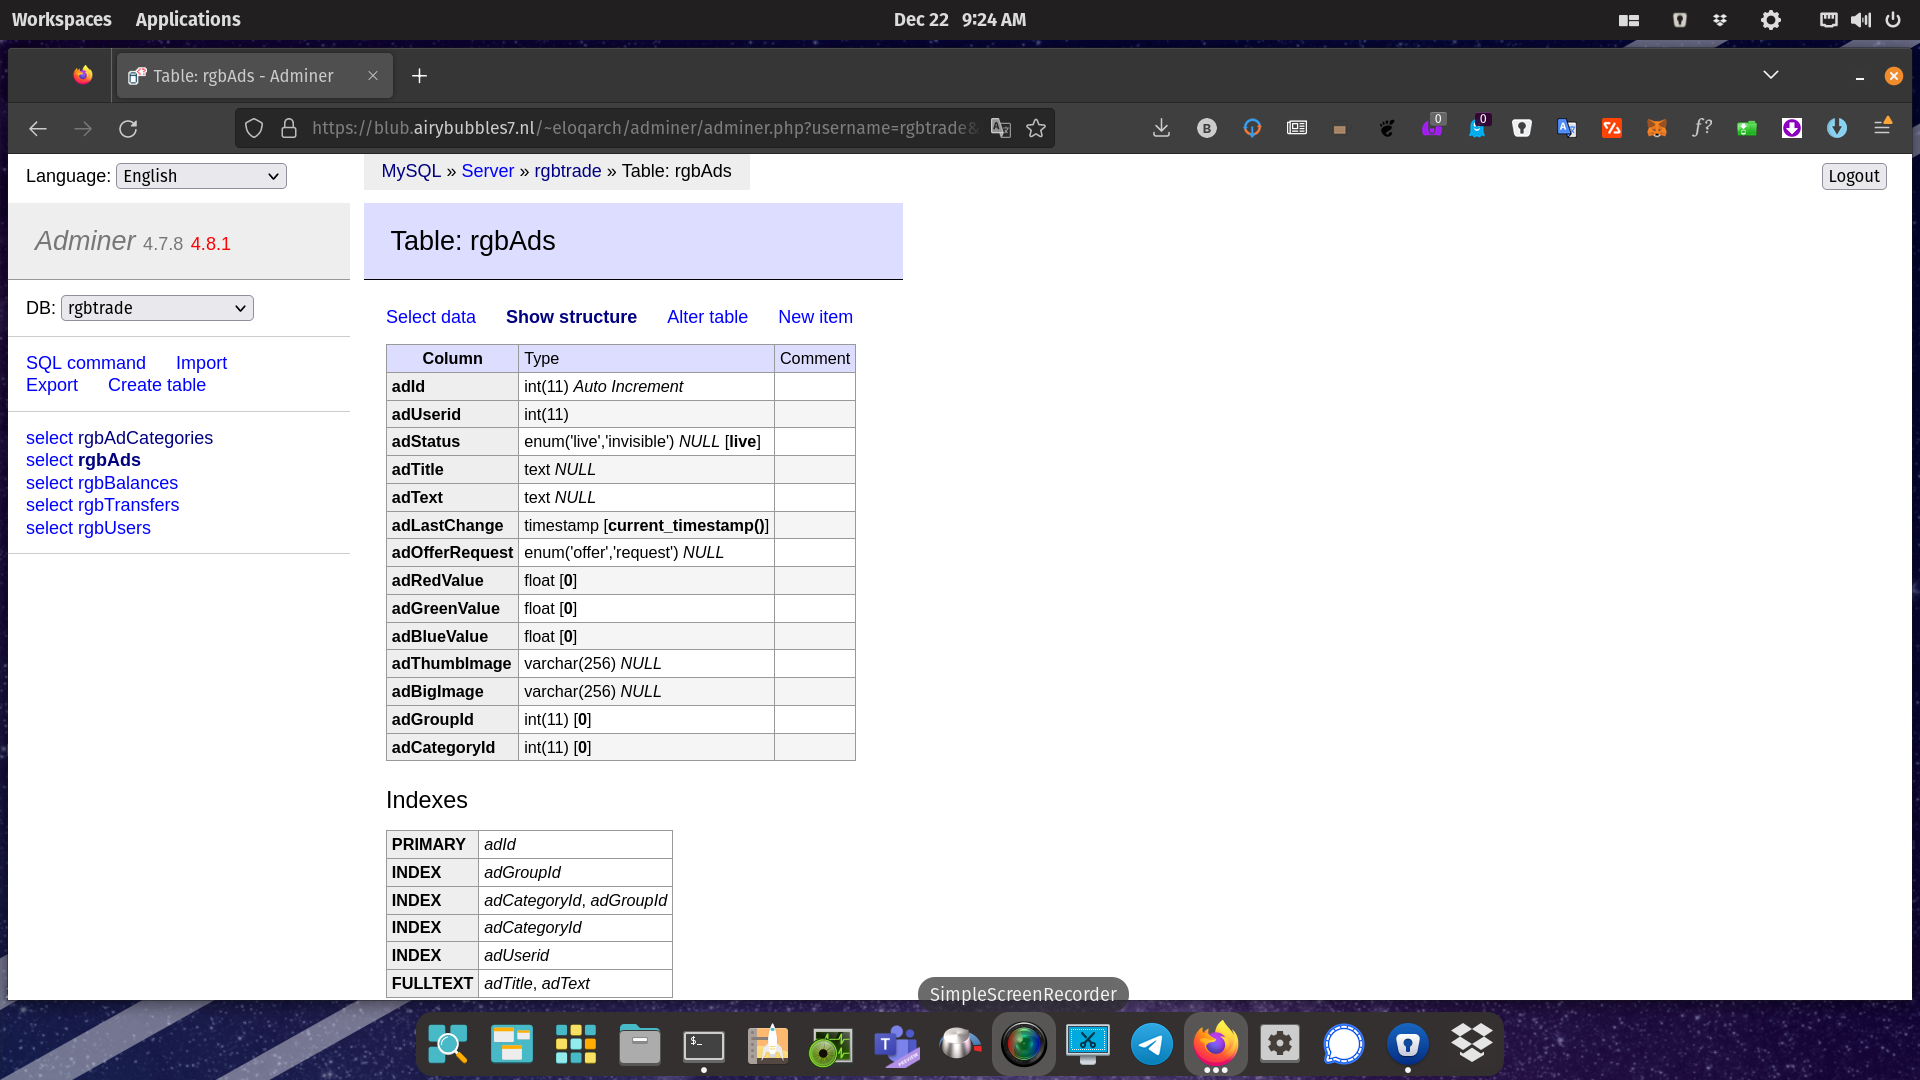Click the adLastChange column name cell
1920x1080 pixels.
click(452, 525)
